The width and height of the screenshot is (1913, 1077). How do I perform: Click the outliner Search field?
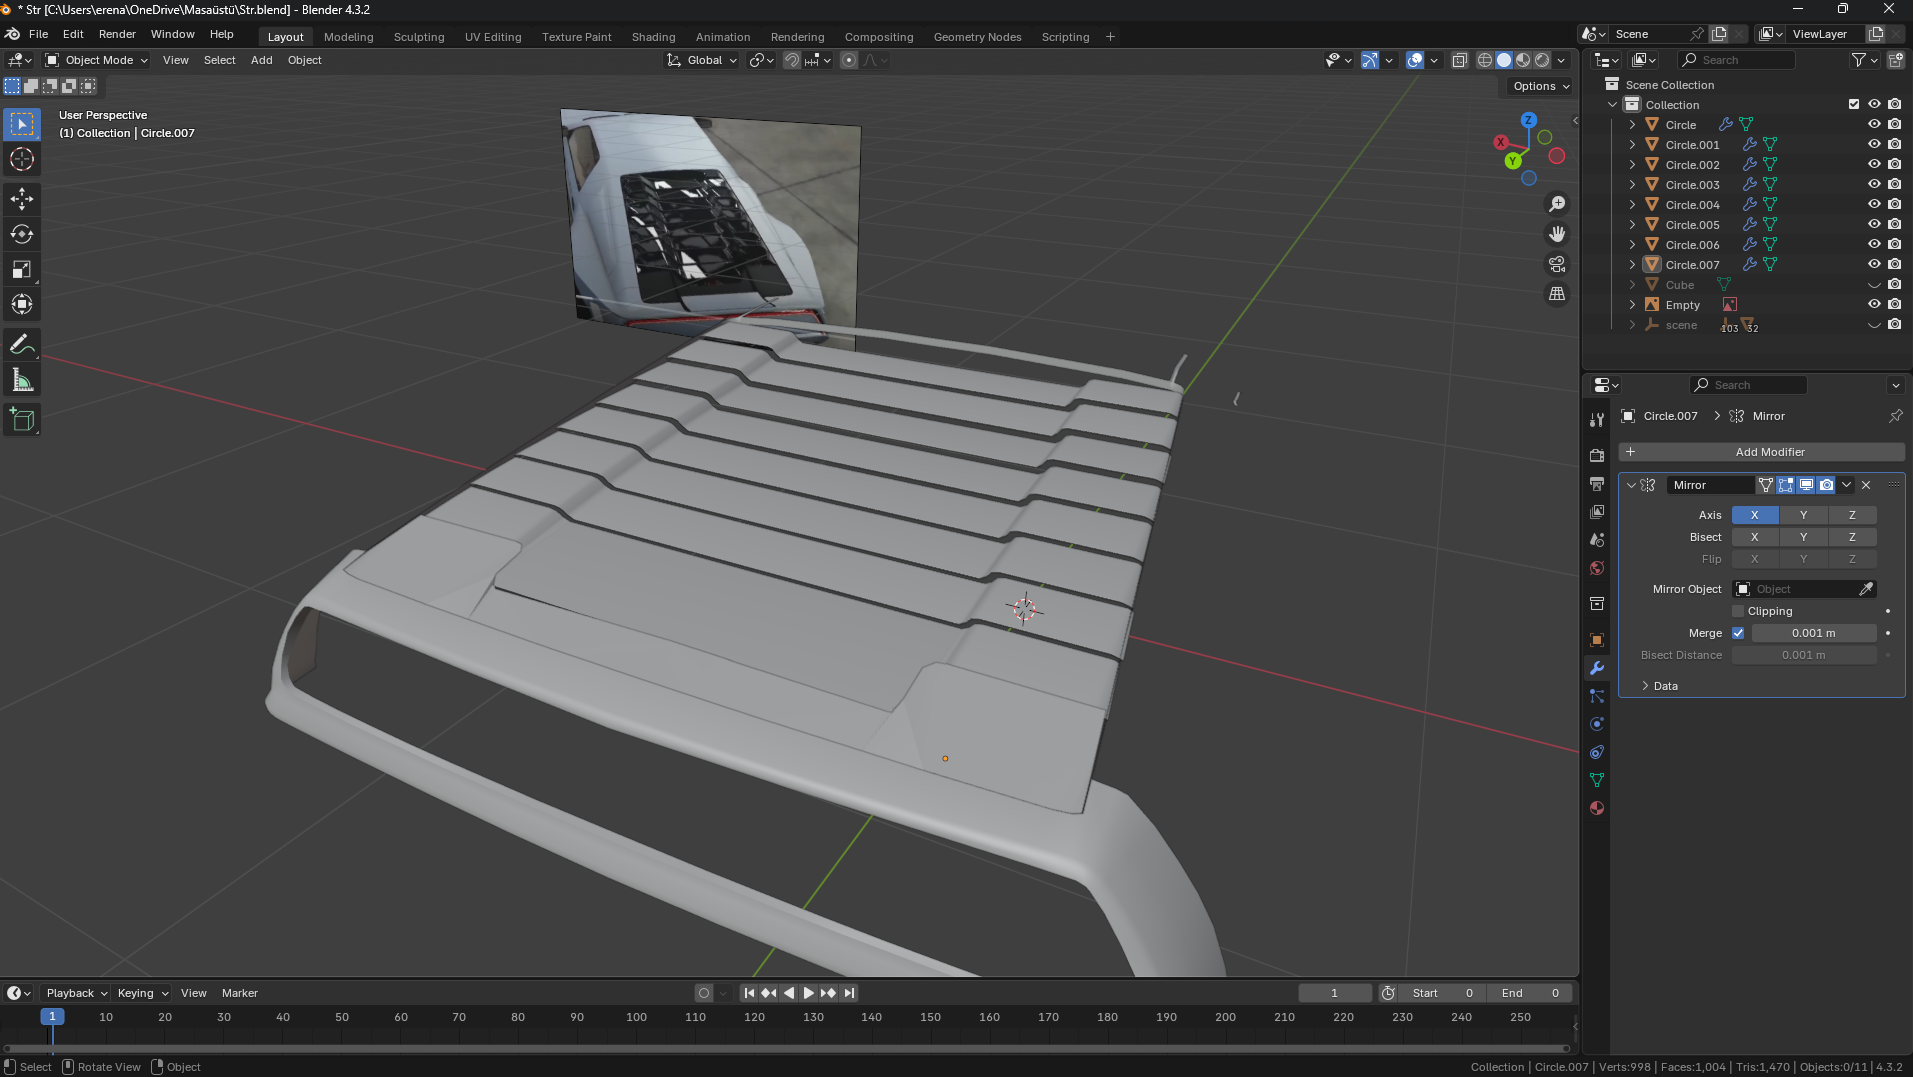[1737, 60]
